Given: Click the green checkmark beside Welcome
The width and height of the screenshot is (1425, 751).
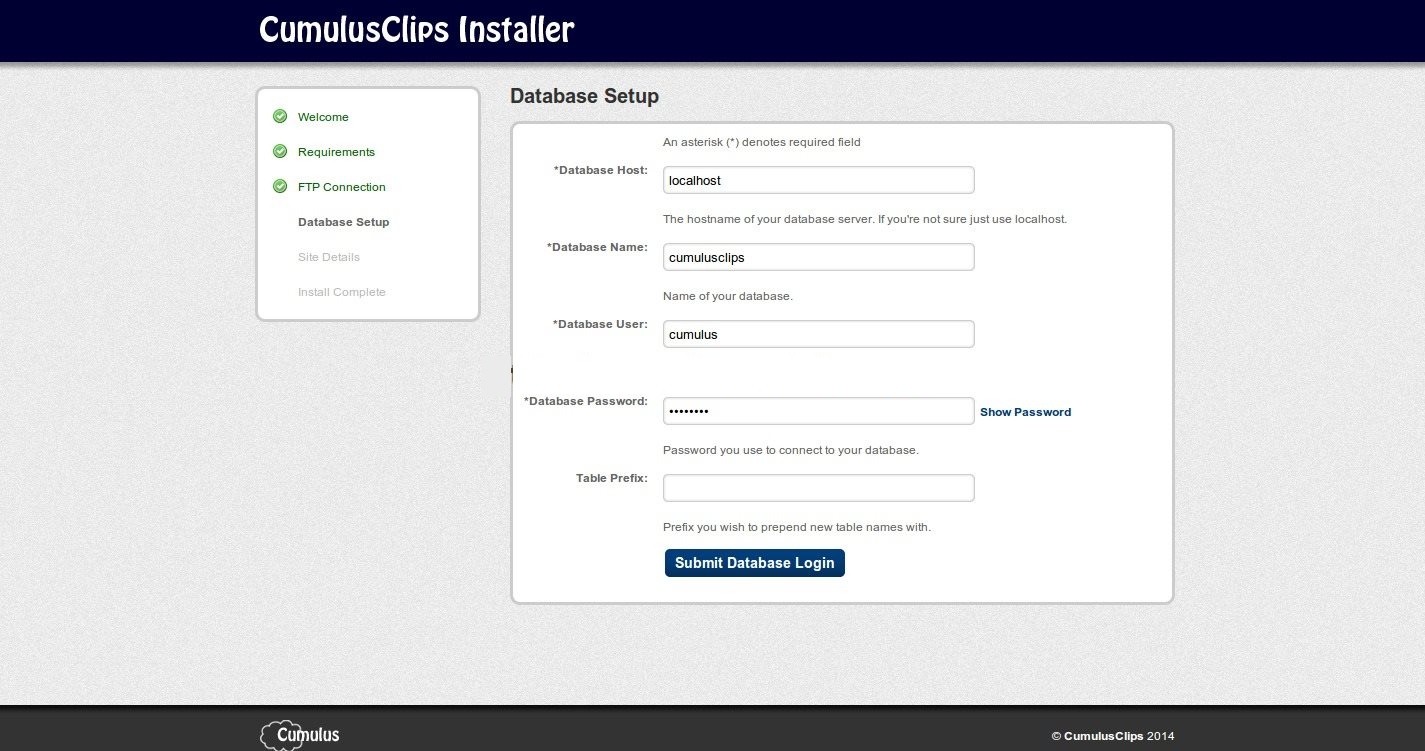Looking at the screenshot, I should coord(280,117).
